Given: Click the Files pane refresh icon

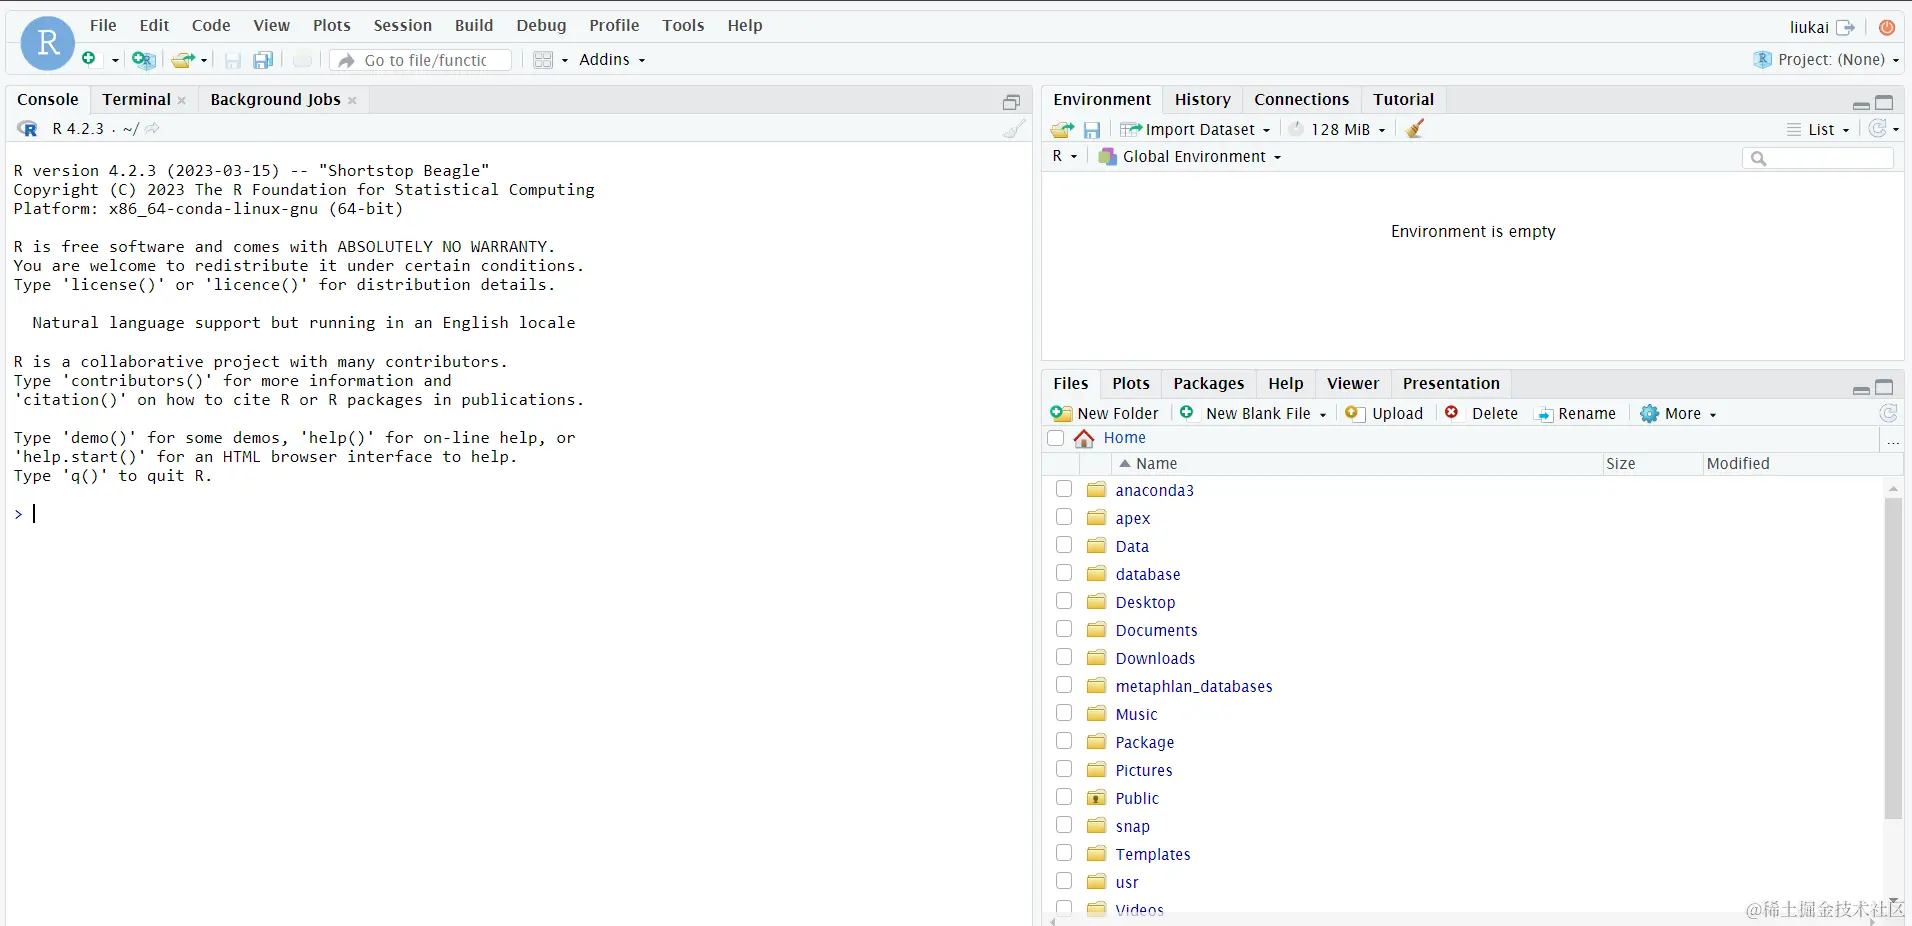Looking at the screenshot, I should pos(1888,413).
